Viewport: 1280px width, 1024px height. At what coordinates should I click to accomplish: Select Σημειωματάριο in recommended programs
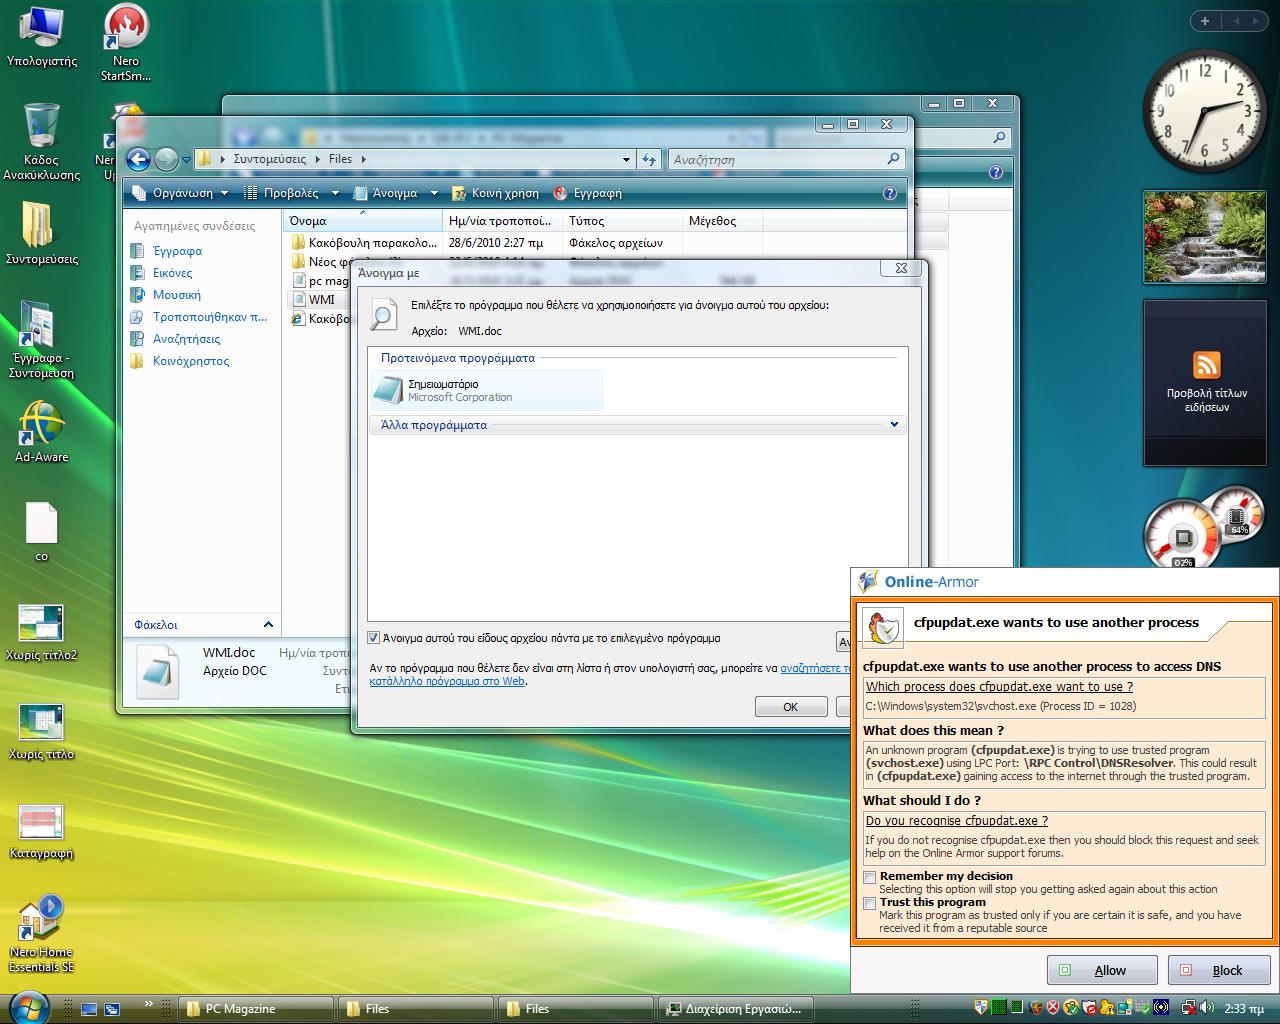pos(487,391)
